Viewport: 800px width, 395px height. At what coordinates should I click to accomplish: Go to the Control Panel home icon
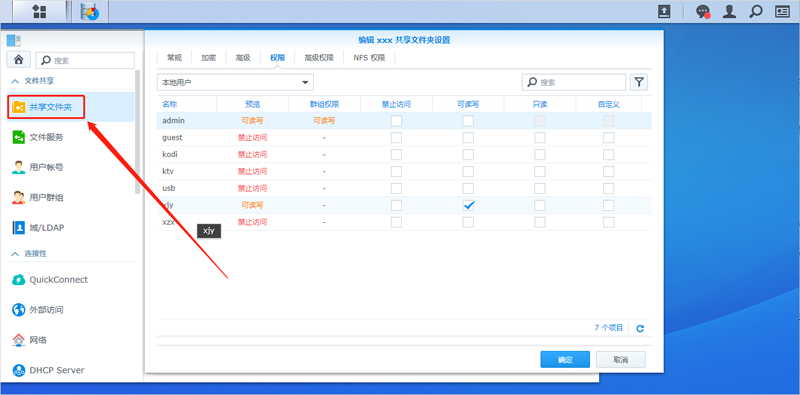19,60
